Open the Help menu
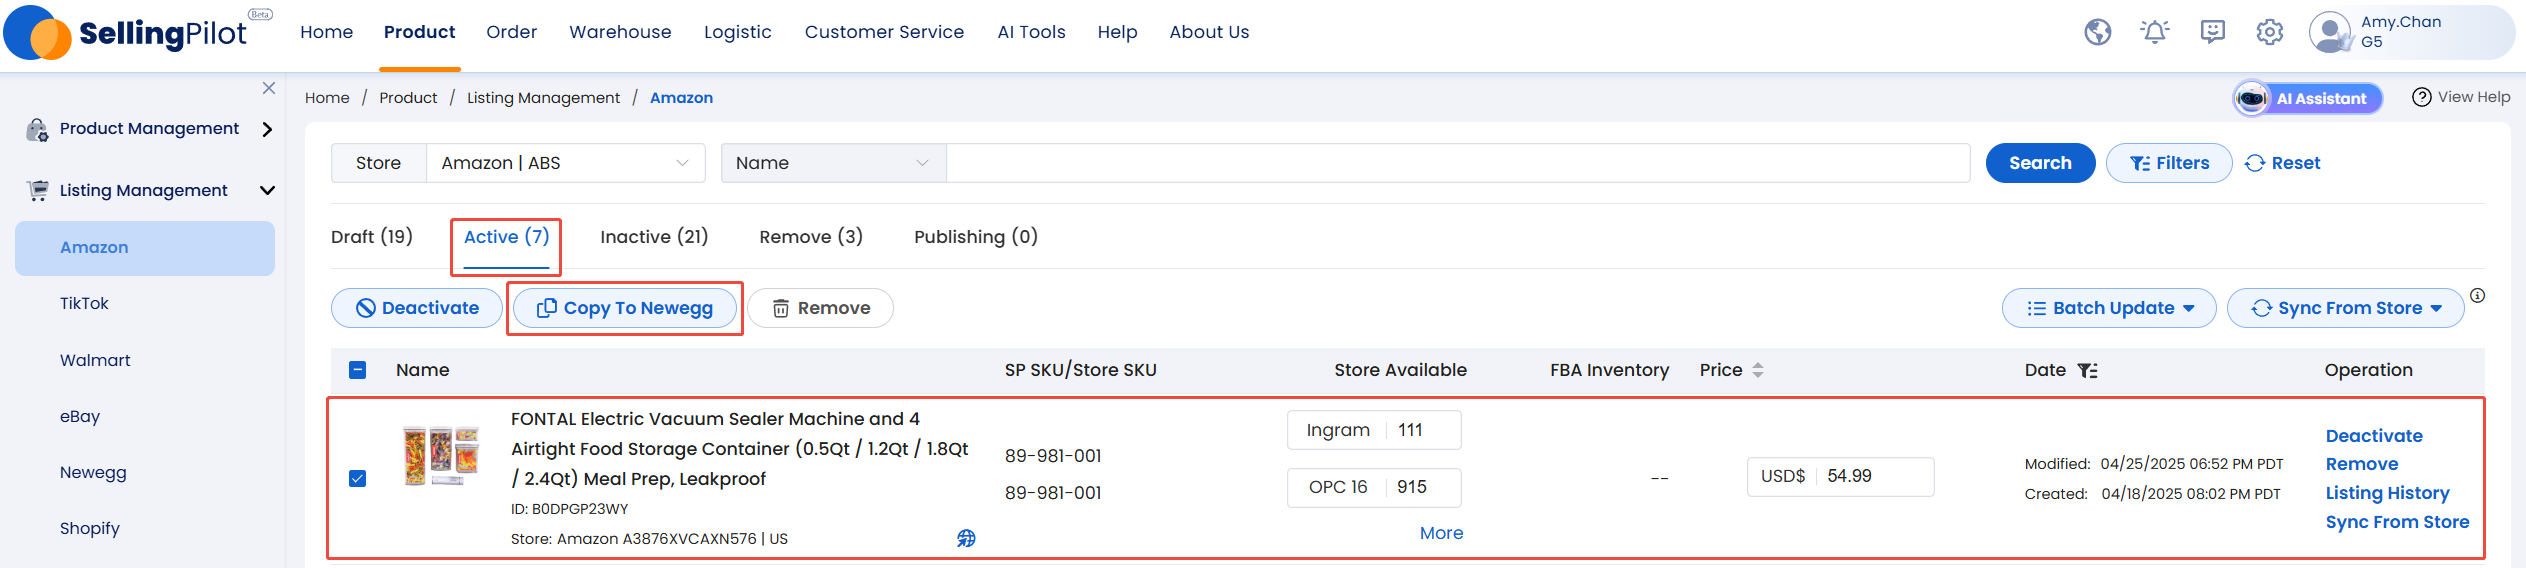Image resolution: width=2526 pixels, height=568 pixels. (1117, 32)
